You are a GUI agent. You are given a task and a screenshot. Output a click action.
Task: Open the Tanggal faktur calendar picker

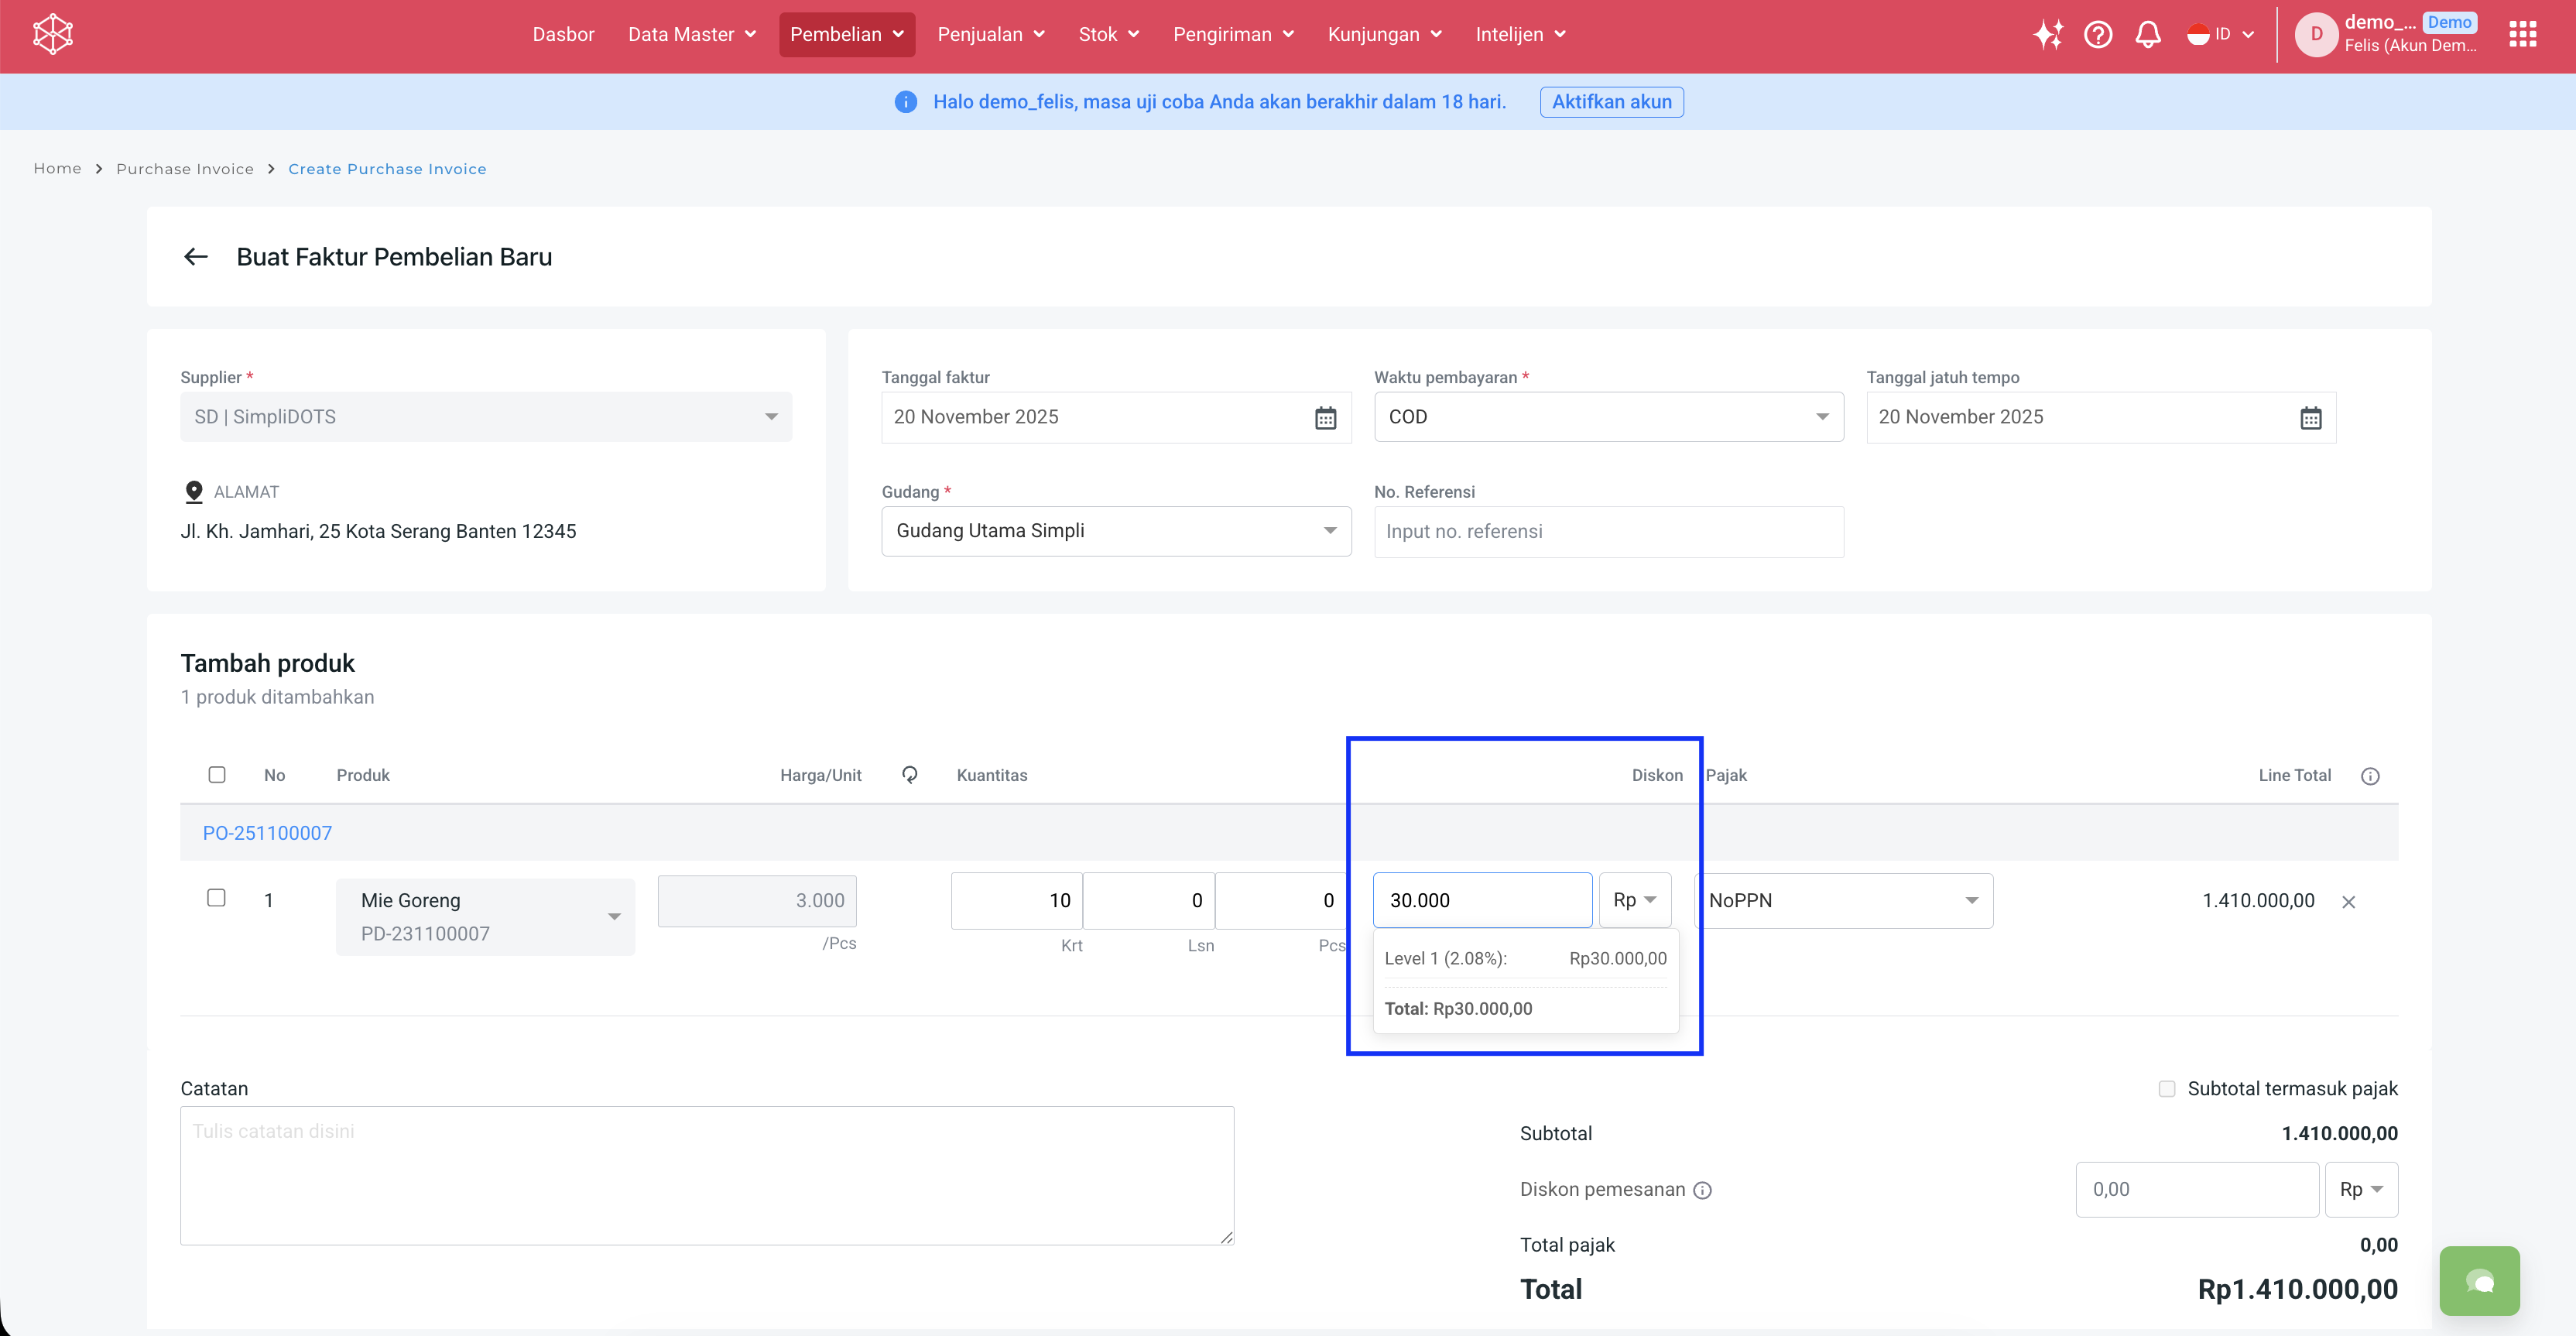(x=1325, y=418)
